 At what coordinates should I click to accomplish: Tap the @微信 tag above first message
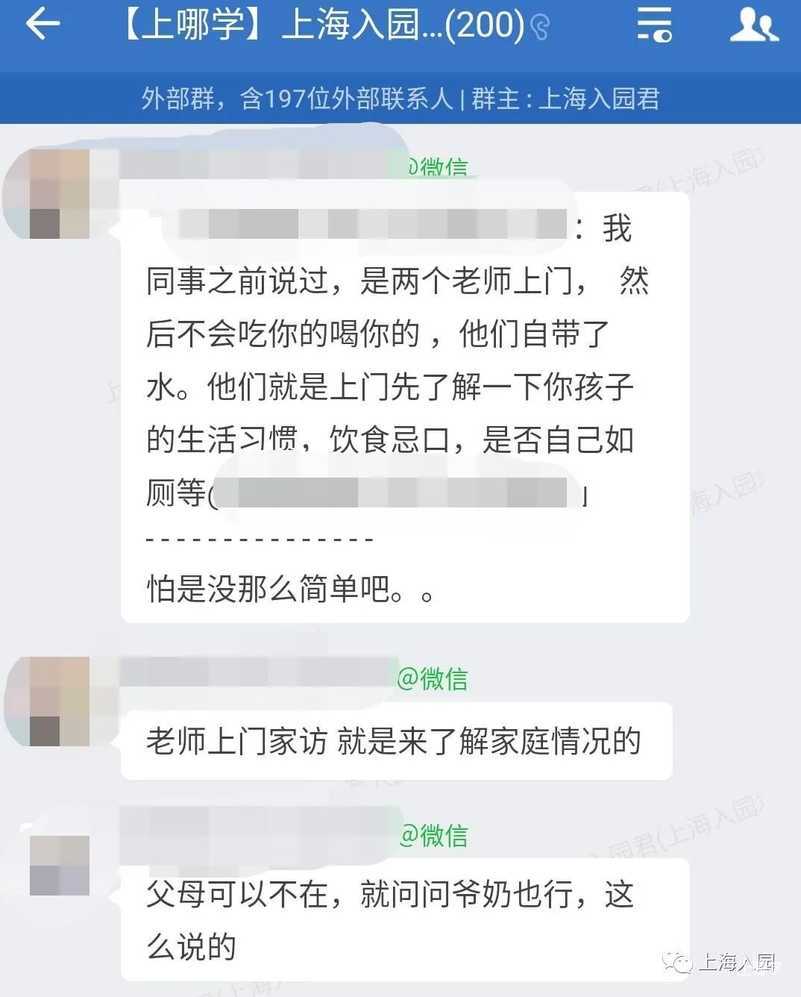(437, 167)
